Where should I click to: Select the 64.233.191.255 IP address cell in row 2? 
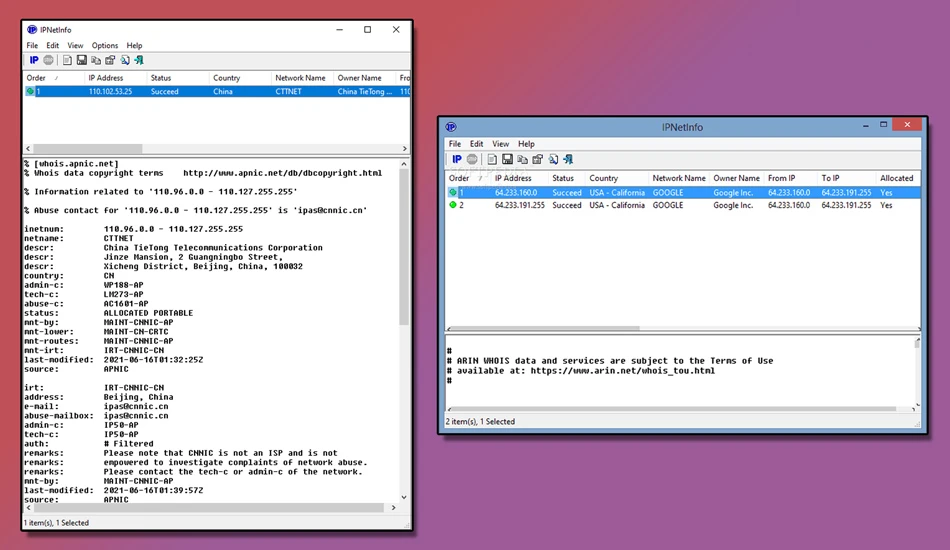point(519,205)
